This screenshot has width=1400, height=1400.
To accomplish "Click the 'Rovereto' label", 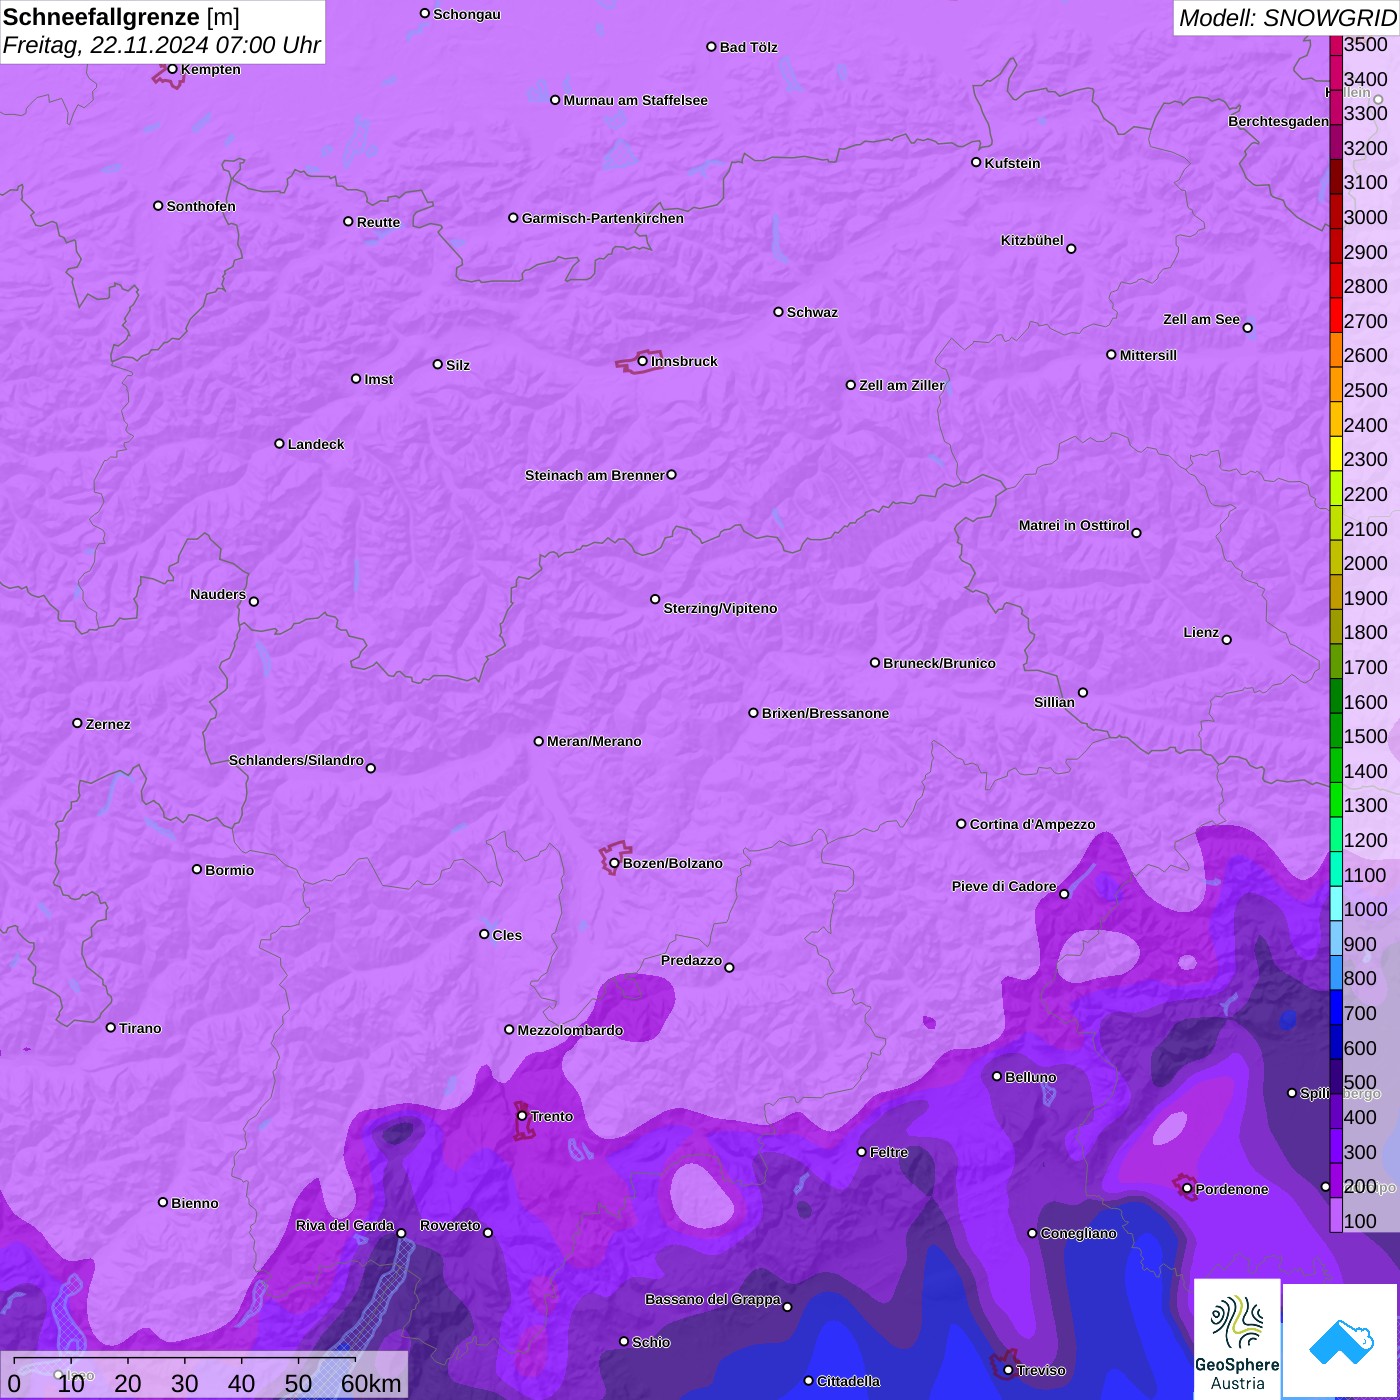I will [450, 1225].
